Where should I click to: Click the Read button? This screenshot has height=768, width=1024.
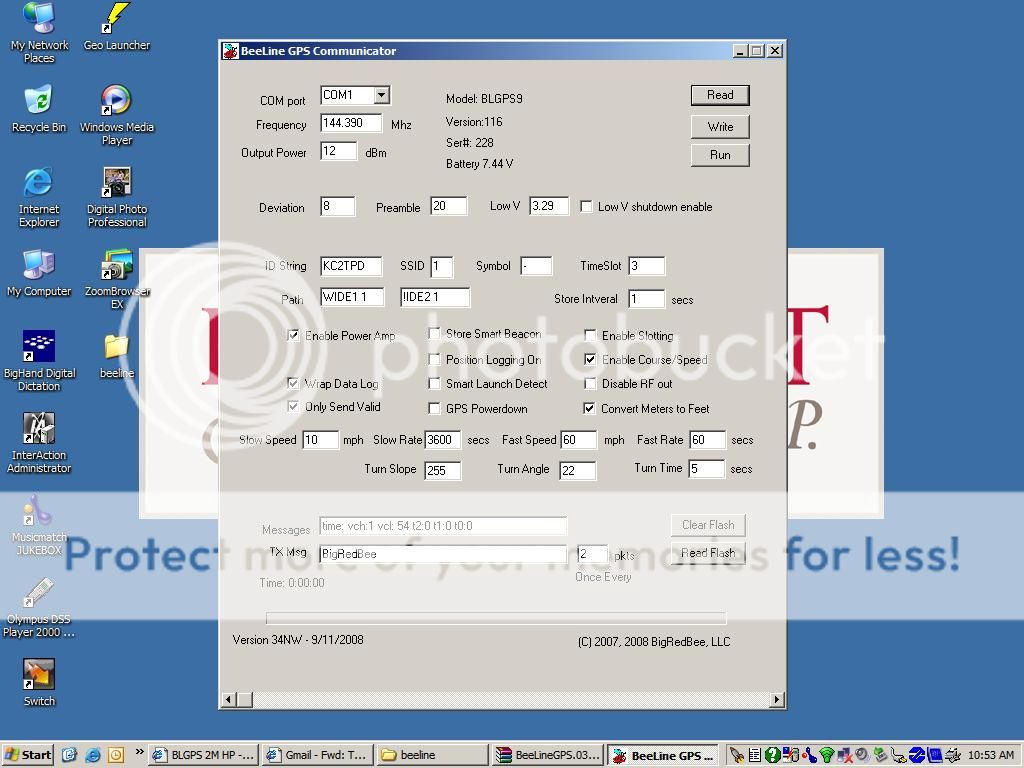coord(720,95)
